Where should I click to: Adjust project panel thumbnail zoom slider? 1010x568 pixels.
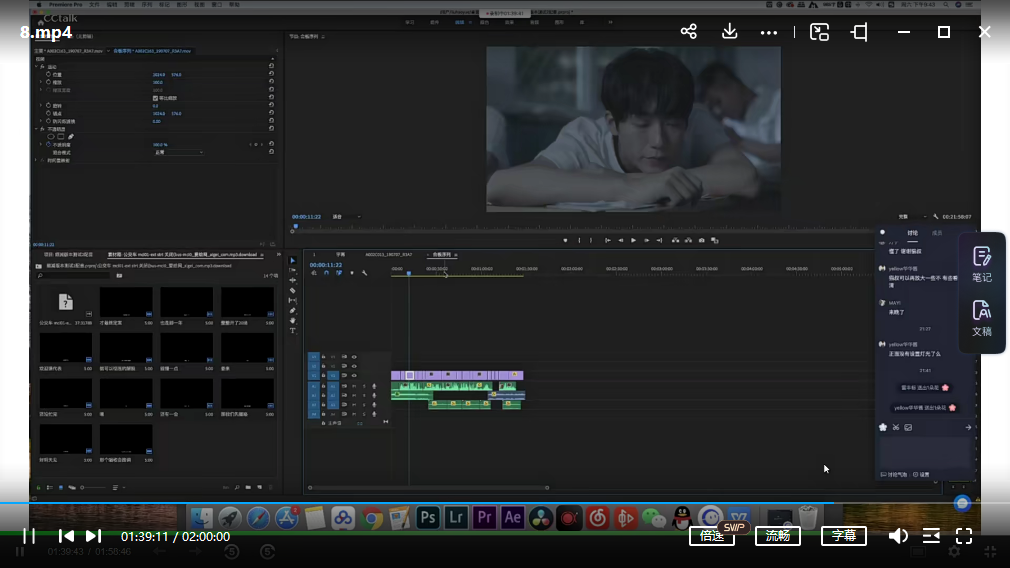[x=94, y=488]
